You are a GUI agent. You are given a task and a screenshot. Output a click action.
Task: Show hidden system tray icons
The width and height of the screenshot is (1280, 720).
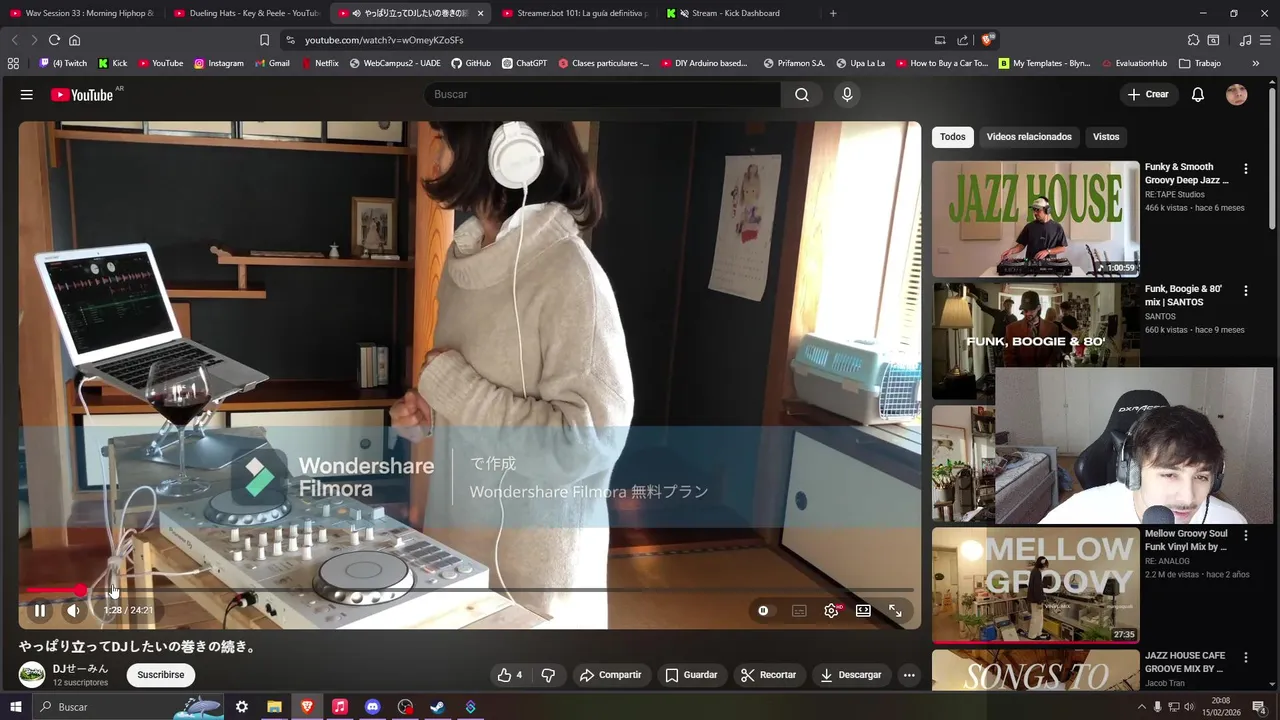point(1141,707)
